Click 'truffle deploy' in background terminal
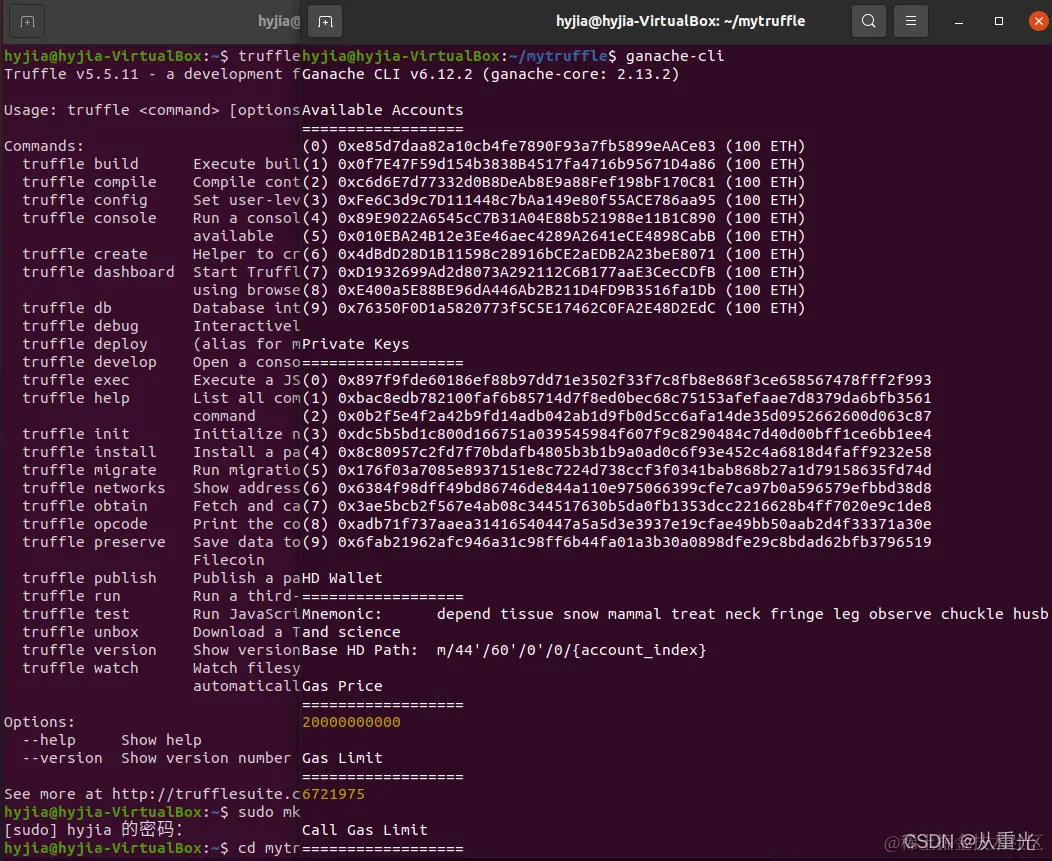 85,344
